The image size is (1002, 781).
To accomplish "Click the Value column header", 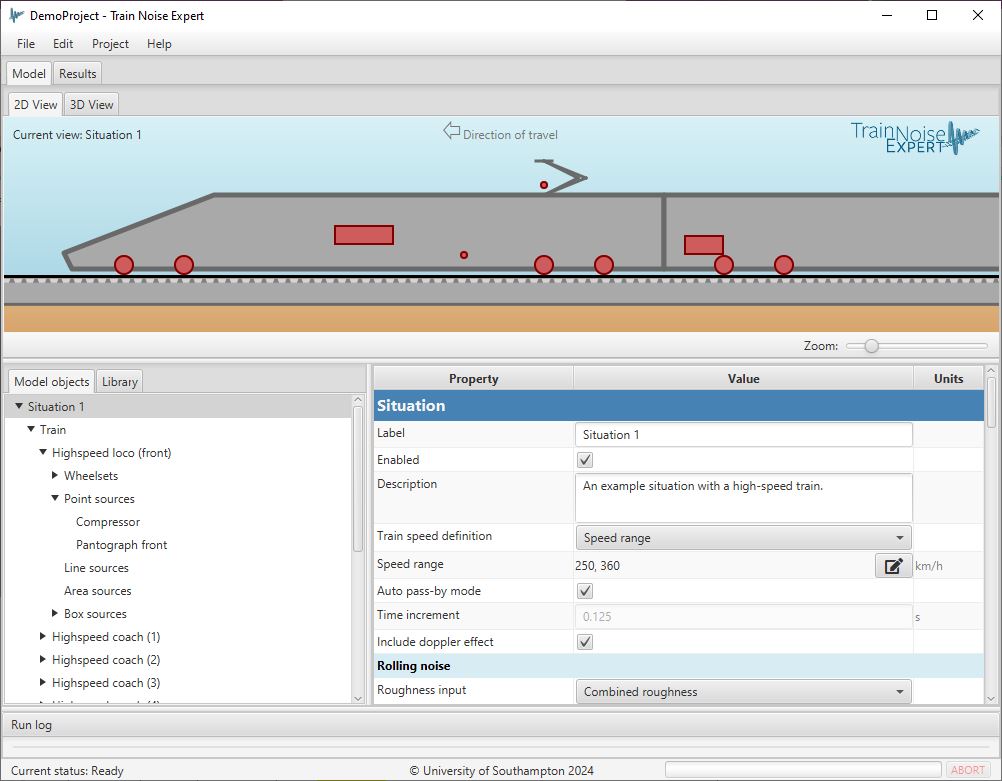I will click(743, 378).
